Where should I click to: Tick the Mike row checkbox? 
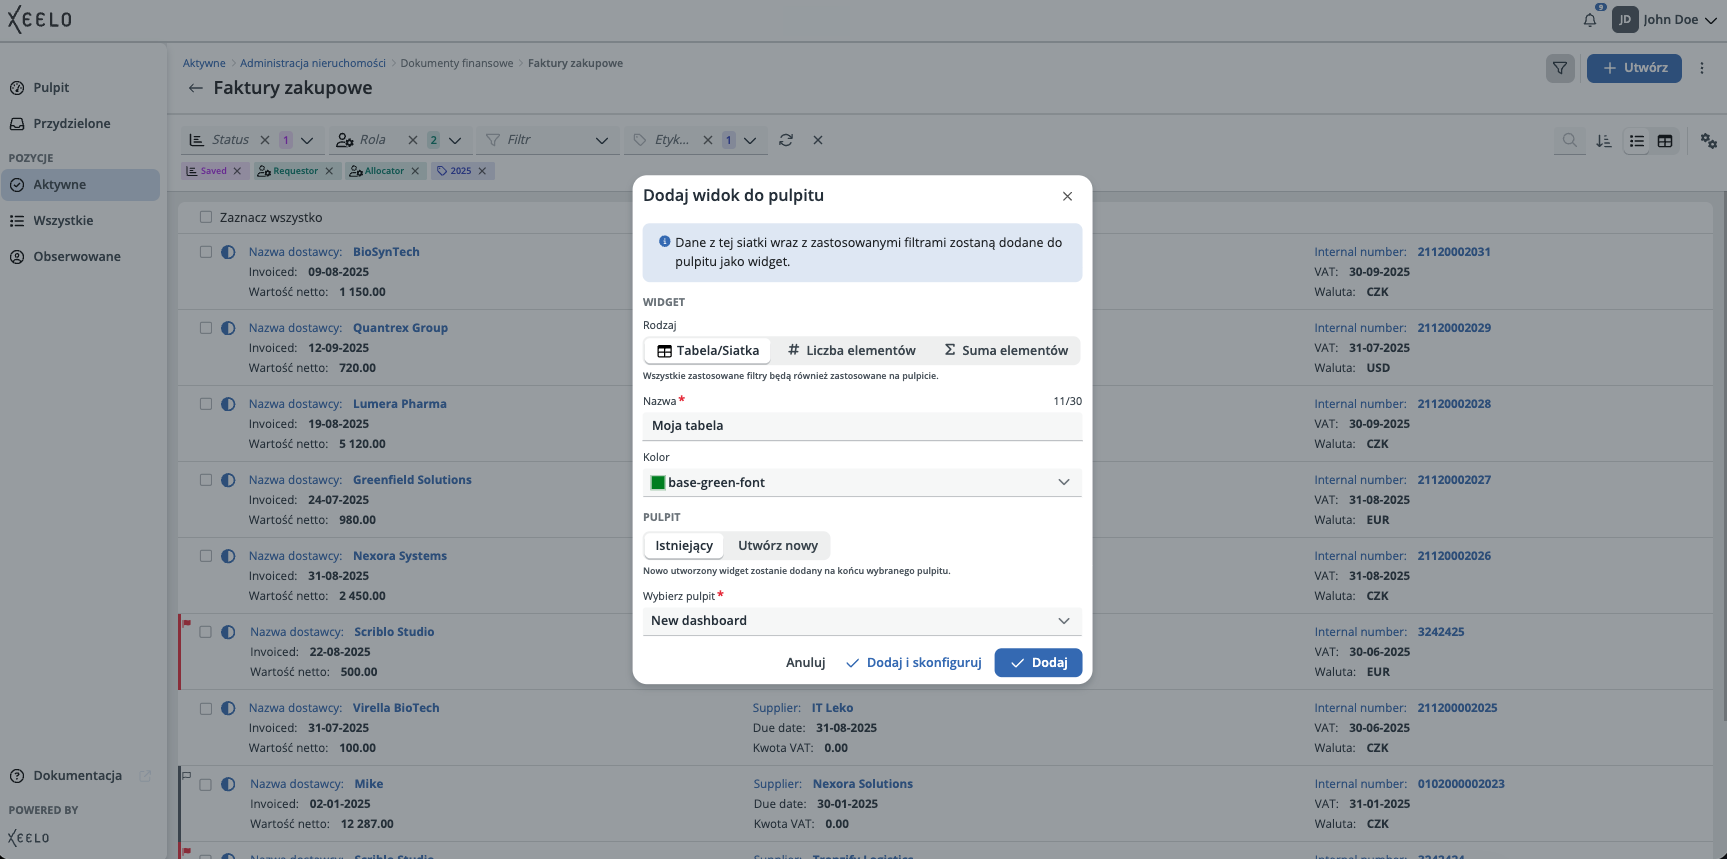206,784
